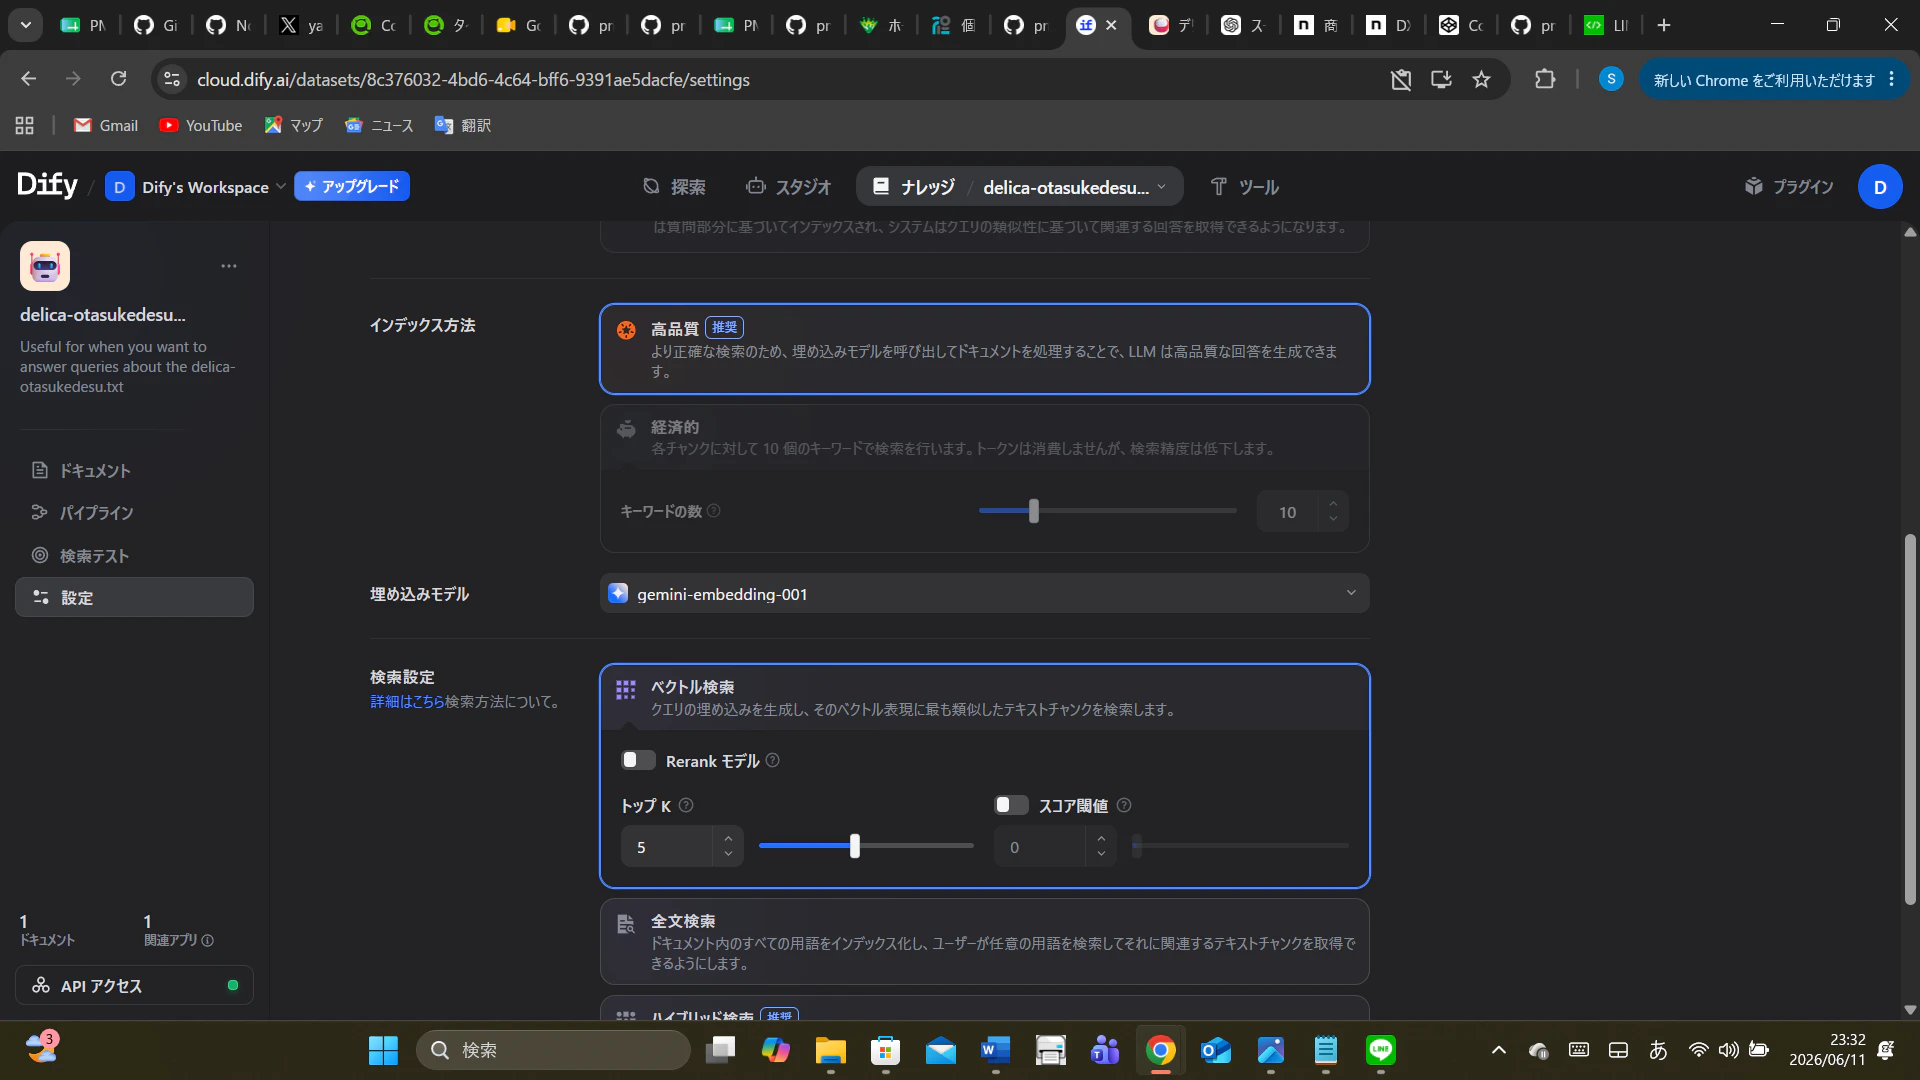The image size is (1920, 1080).
Task: Show hidden system tray icons
Action: tap(1498, 1050)
